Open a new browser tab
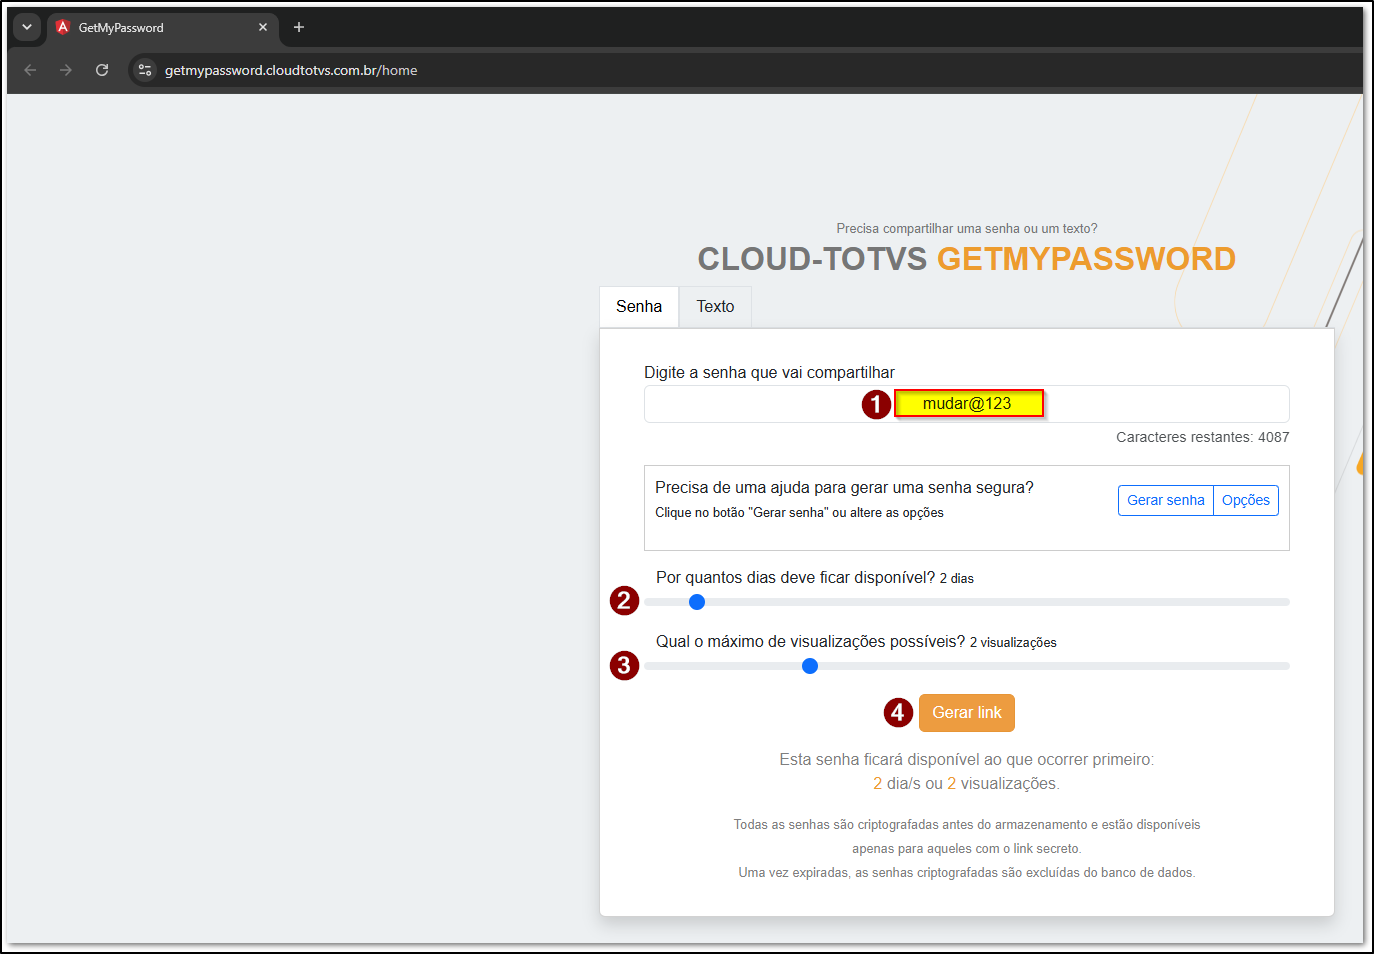The height and width of the screenshot is (954, 1374). (x=298, y=27)
